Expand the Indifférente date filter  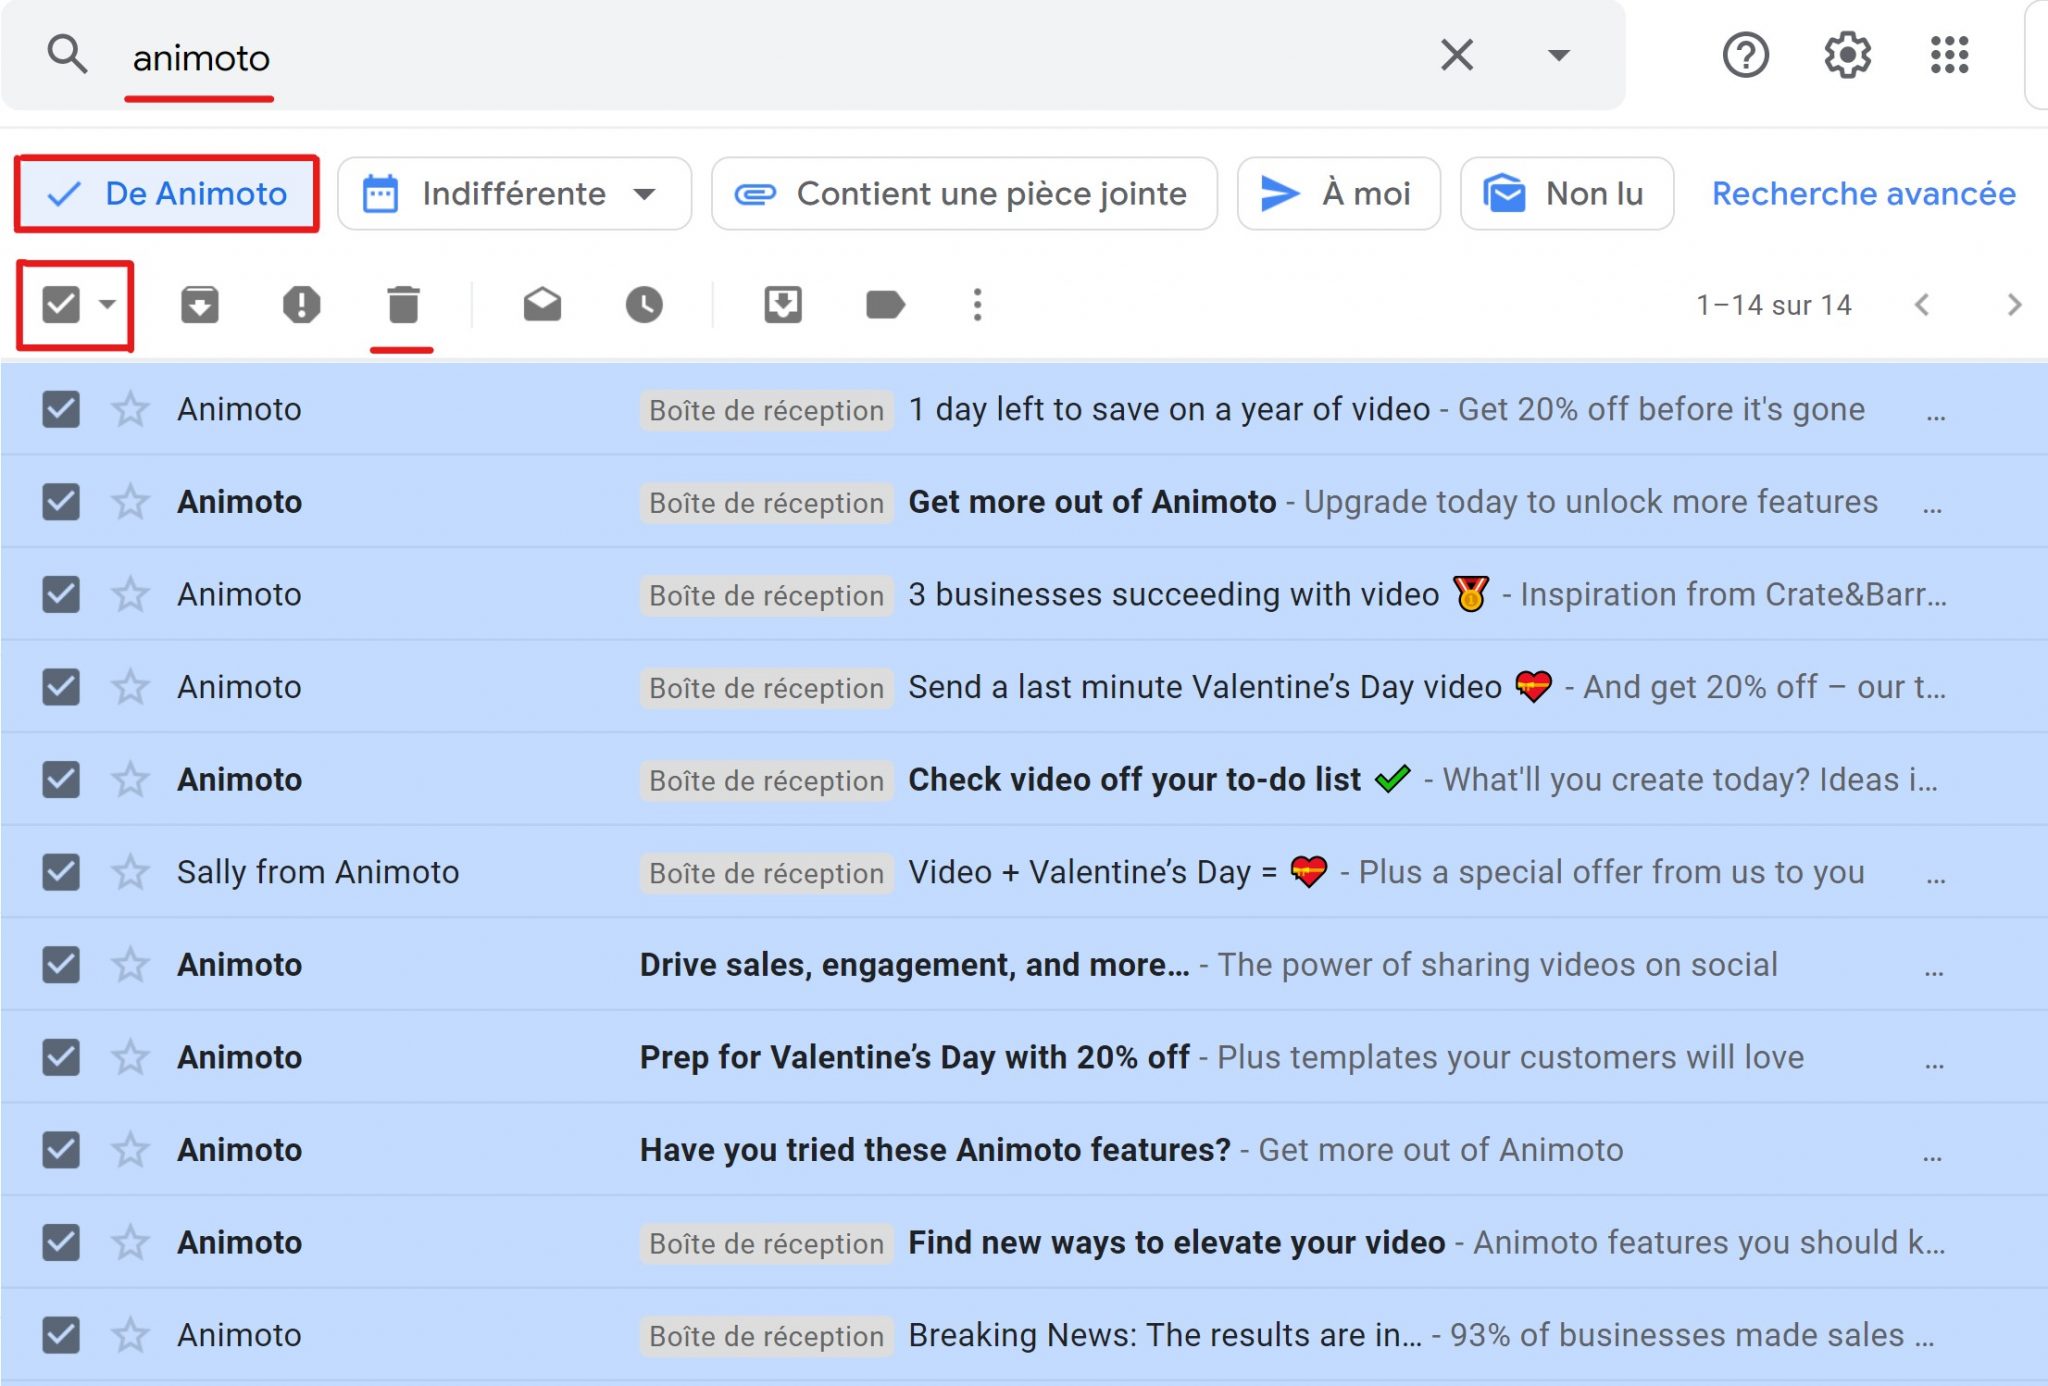click(514, 193)
